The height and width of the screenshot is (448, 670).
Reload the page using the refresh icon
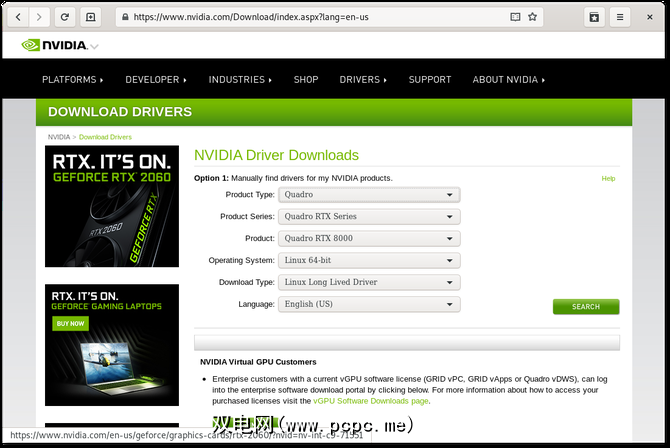coord(65,17)
